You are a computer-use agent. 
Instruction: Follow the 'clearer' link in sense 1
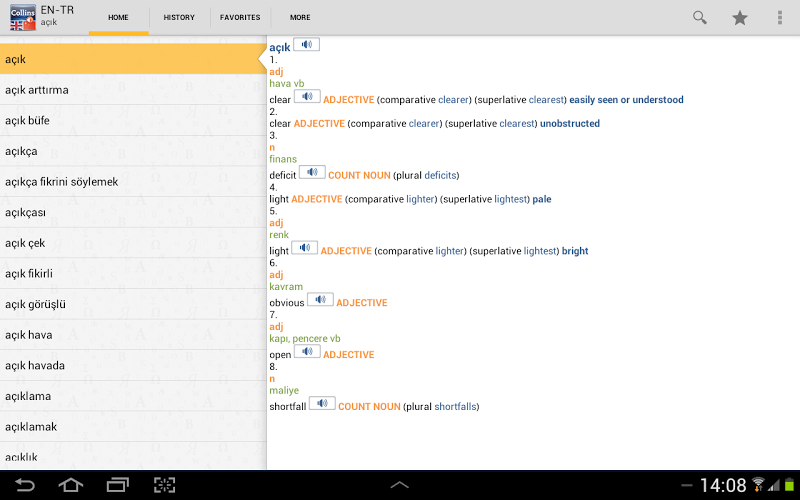tap(453, 100)
